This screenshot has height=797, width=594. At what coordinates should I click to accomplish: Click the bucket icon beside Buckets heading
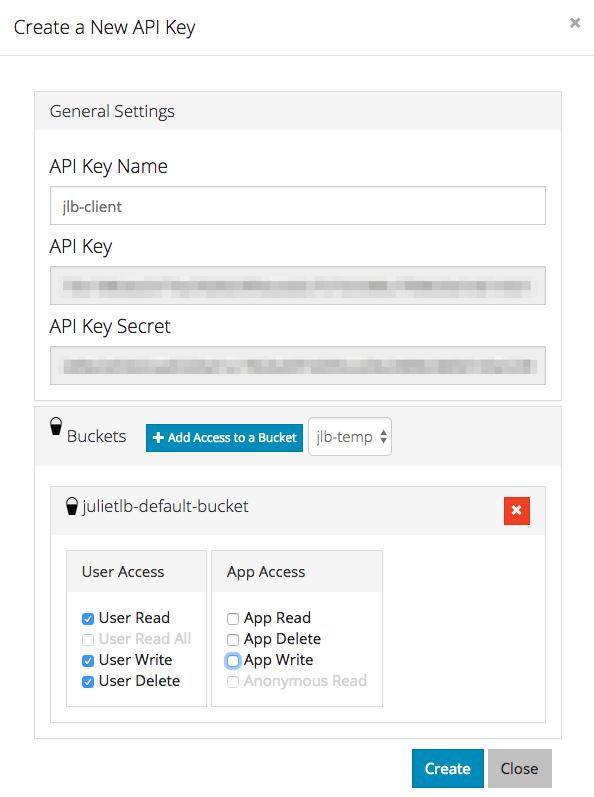pyautogui.click(x=56, y=426)
